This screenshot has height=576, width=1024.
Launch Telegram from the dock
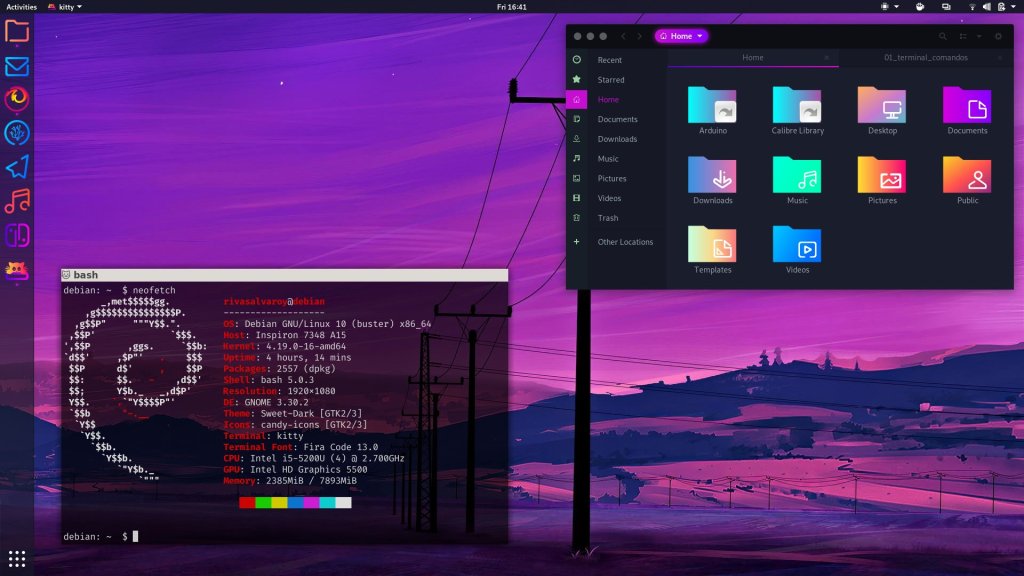coord(17,167)
